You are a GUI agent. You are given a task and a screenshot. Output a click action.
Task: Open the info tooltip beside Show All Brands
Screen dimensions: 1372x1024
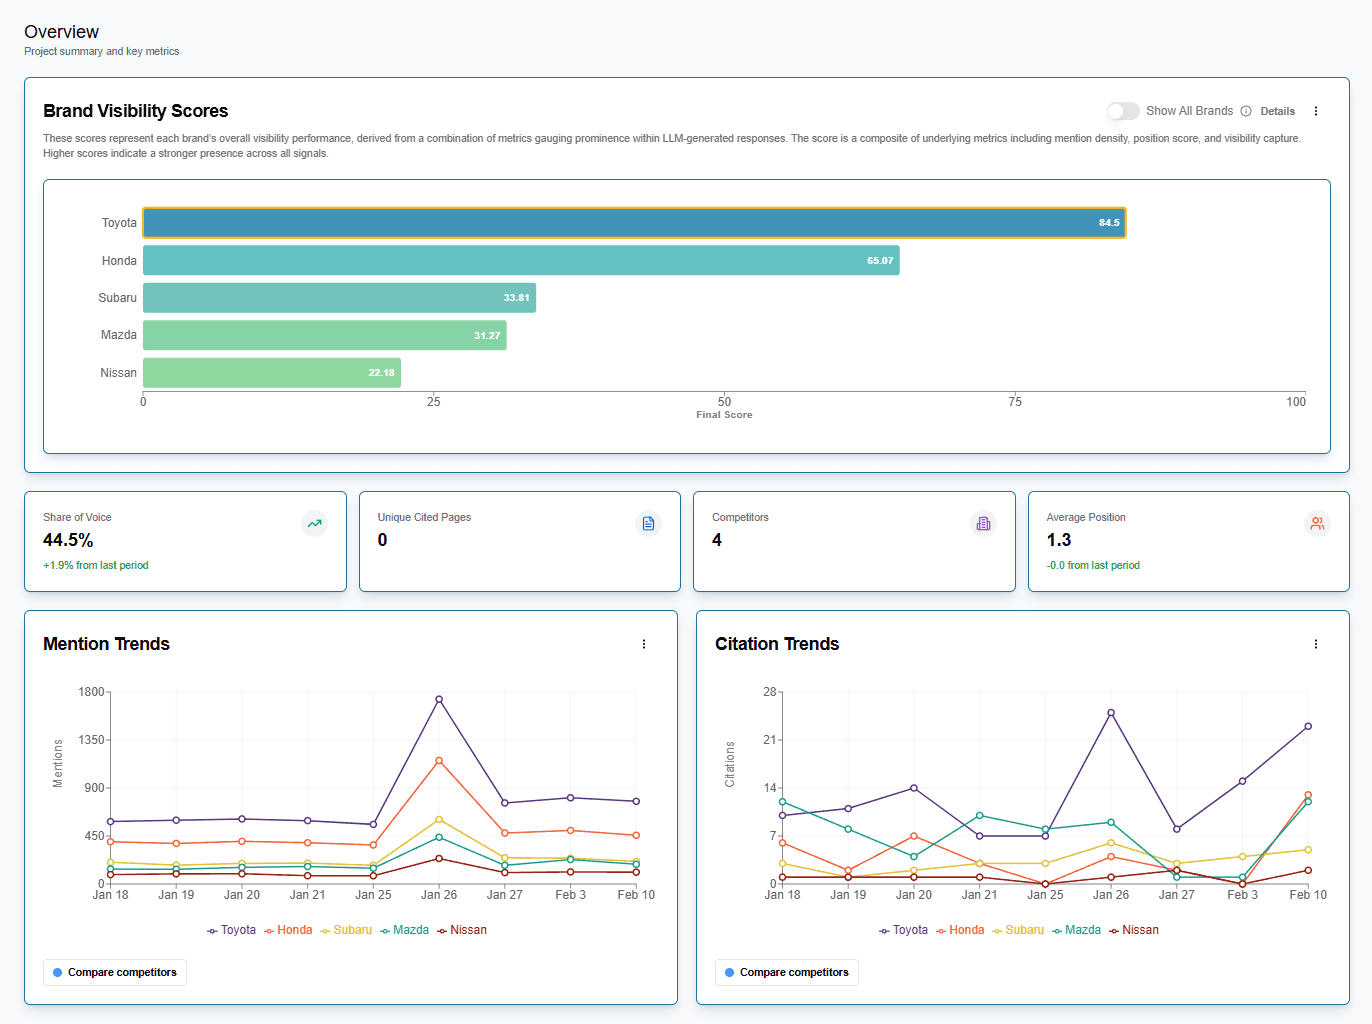tap(1246, 111)
